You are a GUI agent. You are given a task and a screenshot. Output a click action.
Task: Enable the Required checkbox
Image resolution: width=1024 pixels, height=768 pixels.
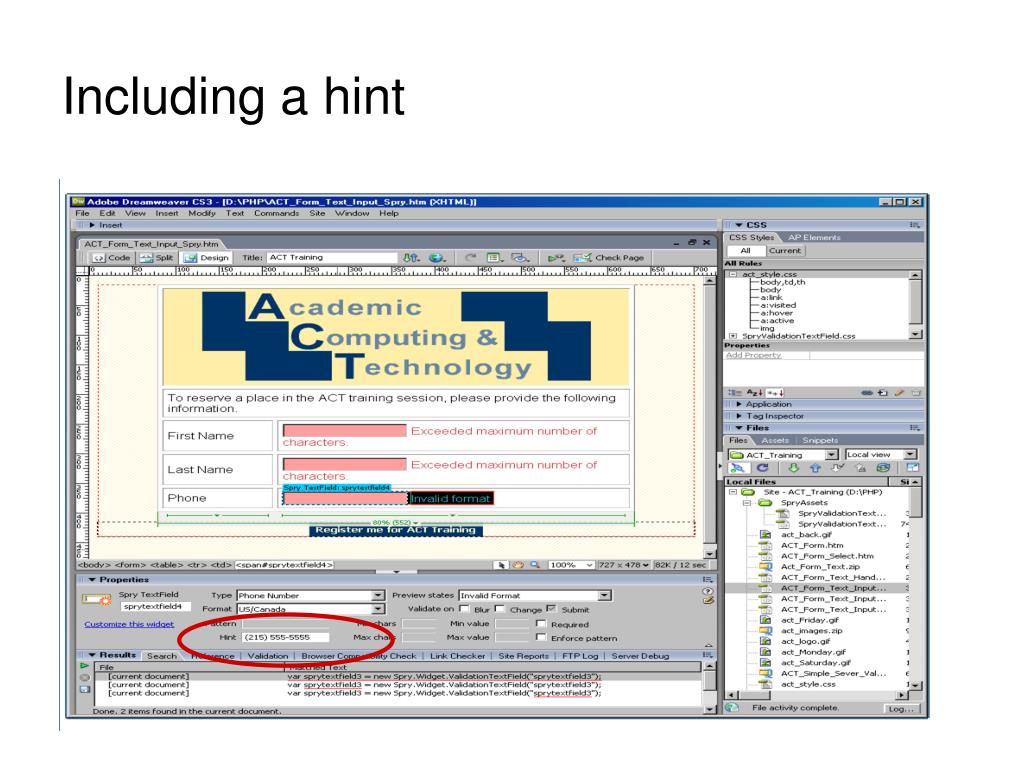(541, 624)
